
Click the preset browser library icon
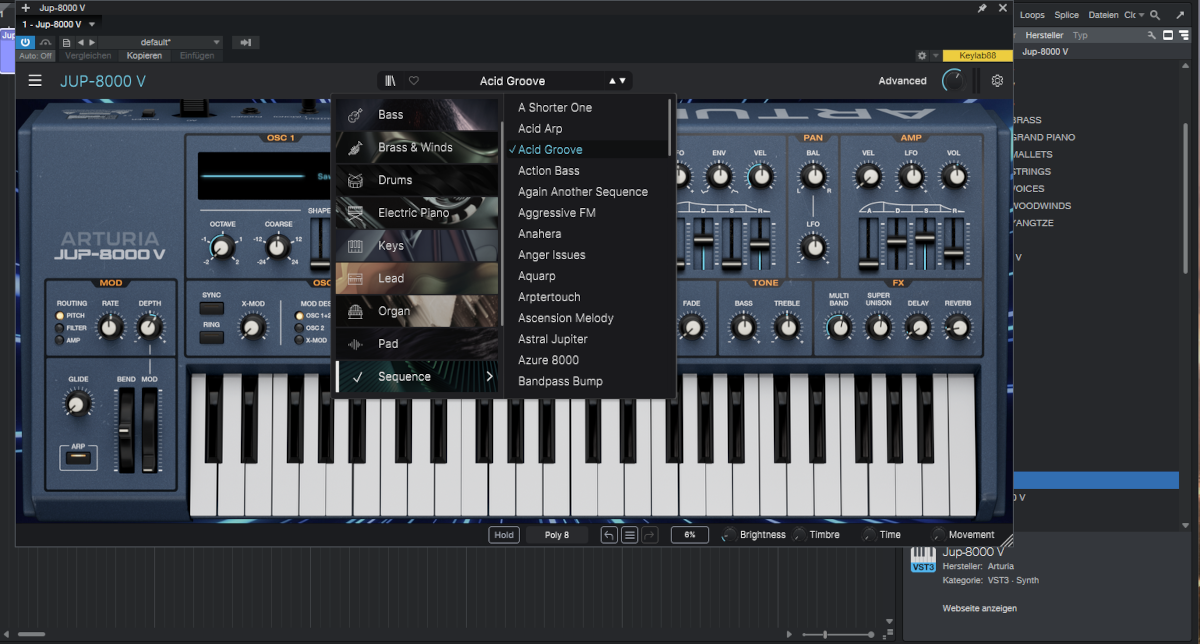(x=390, y=81)
